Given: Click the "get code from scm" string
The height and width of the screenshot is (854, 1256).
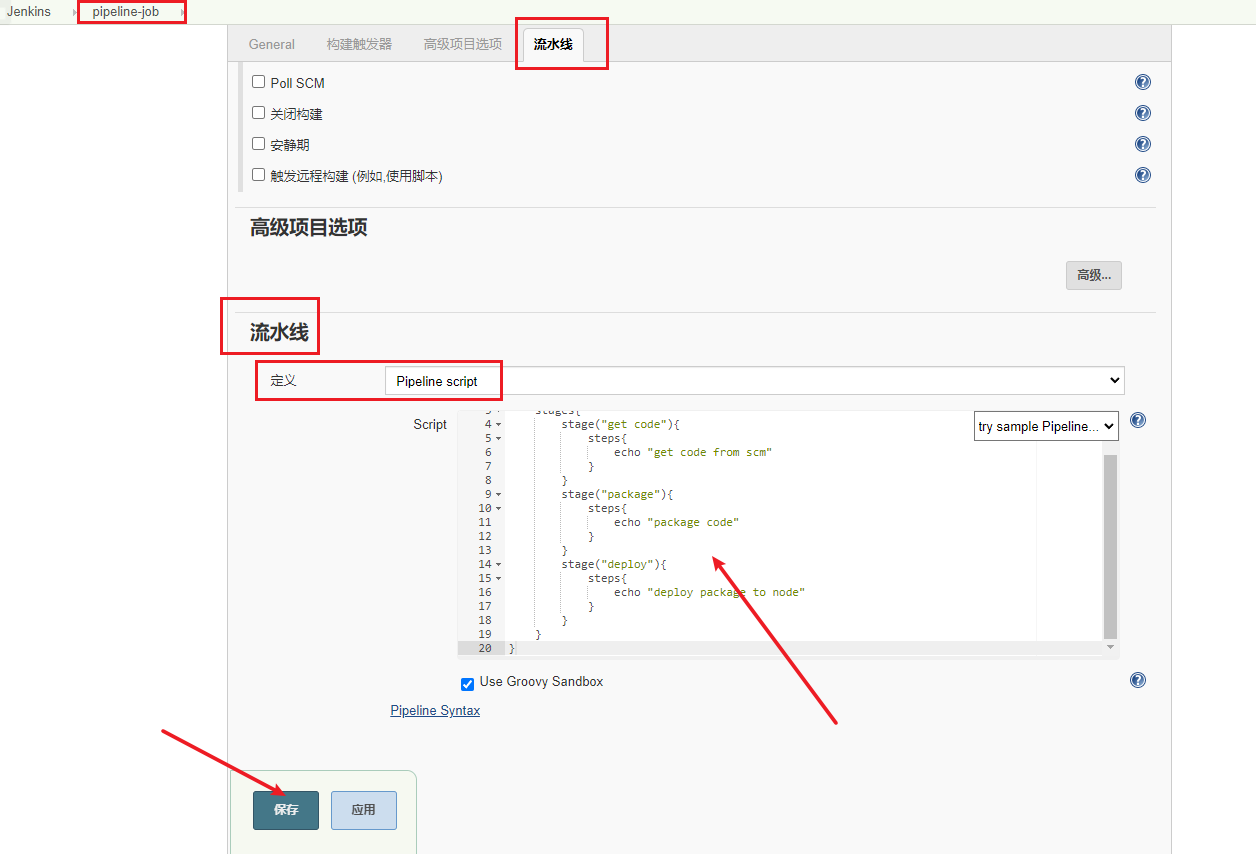Looking at the screenshot, I should pyautogui.click(x=710, y=452).
